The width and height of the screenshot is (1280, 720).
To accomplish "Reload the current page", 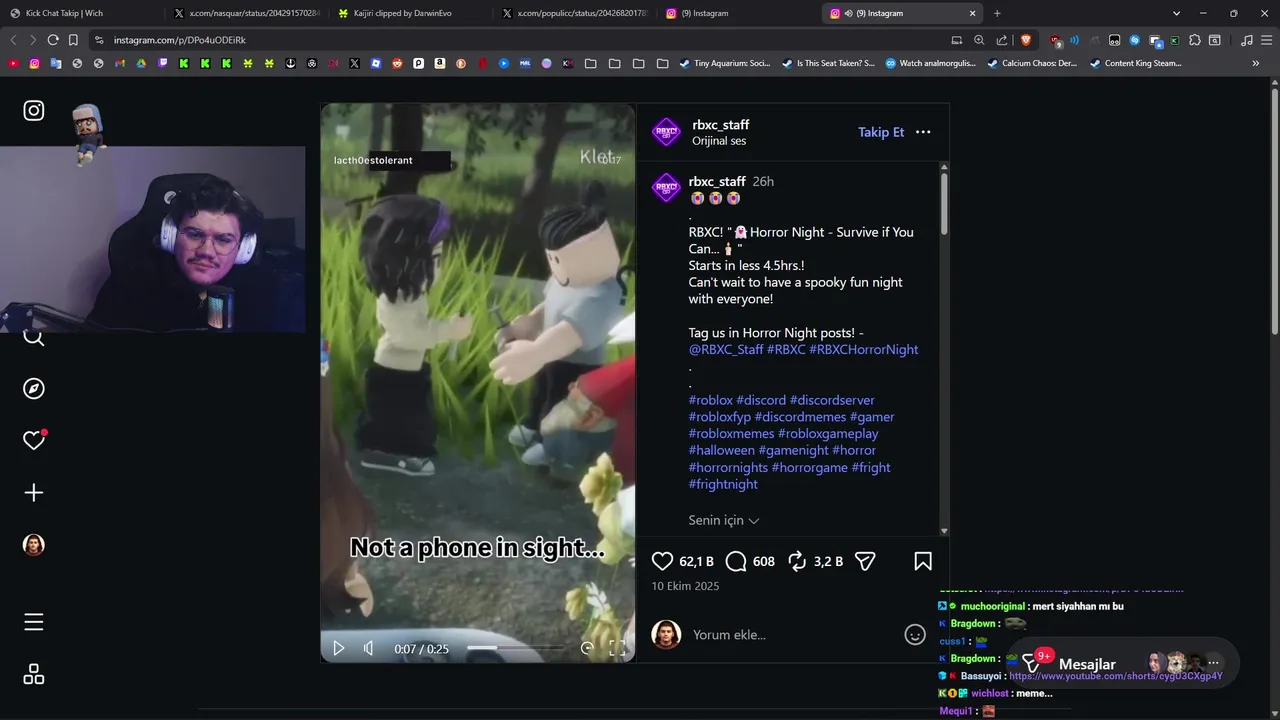I will coord(53,40).
